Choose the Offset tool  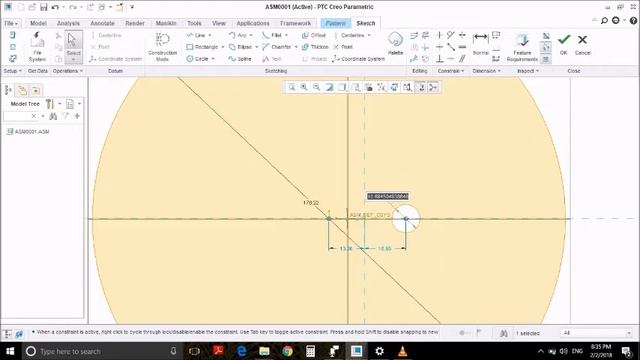click(x=314, y=36)
